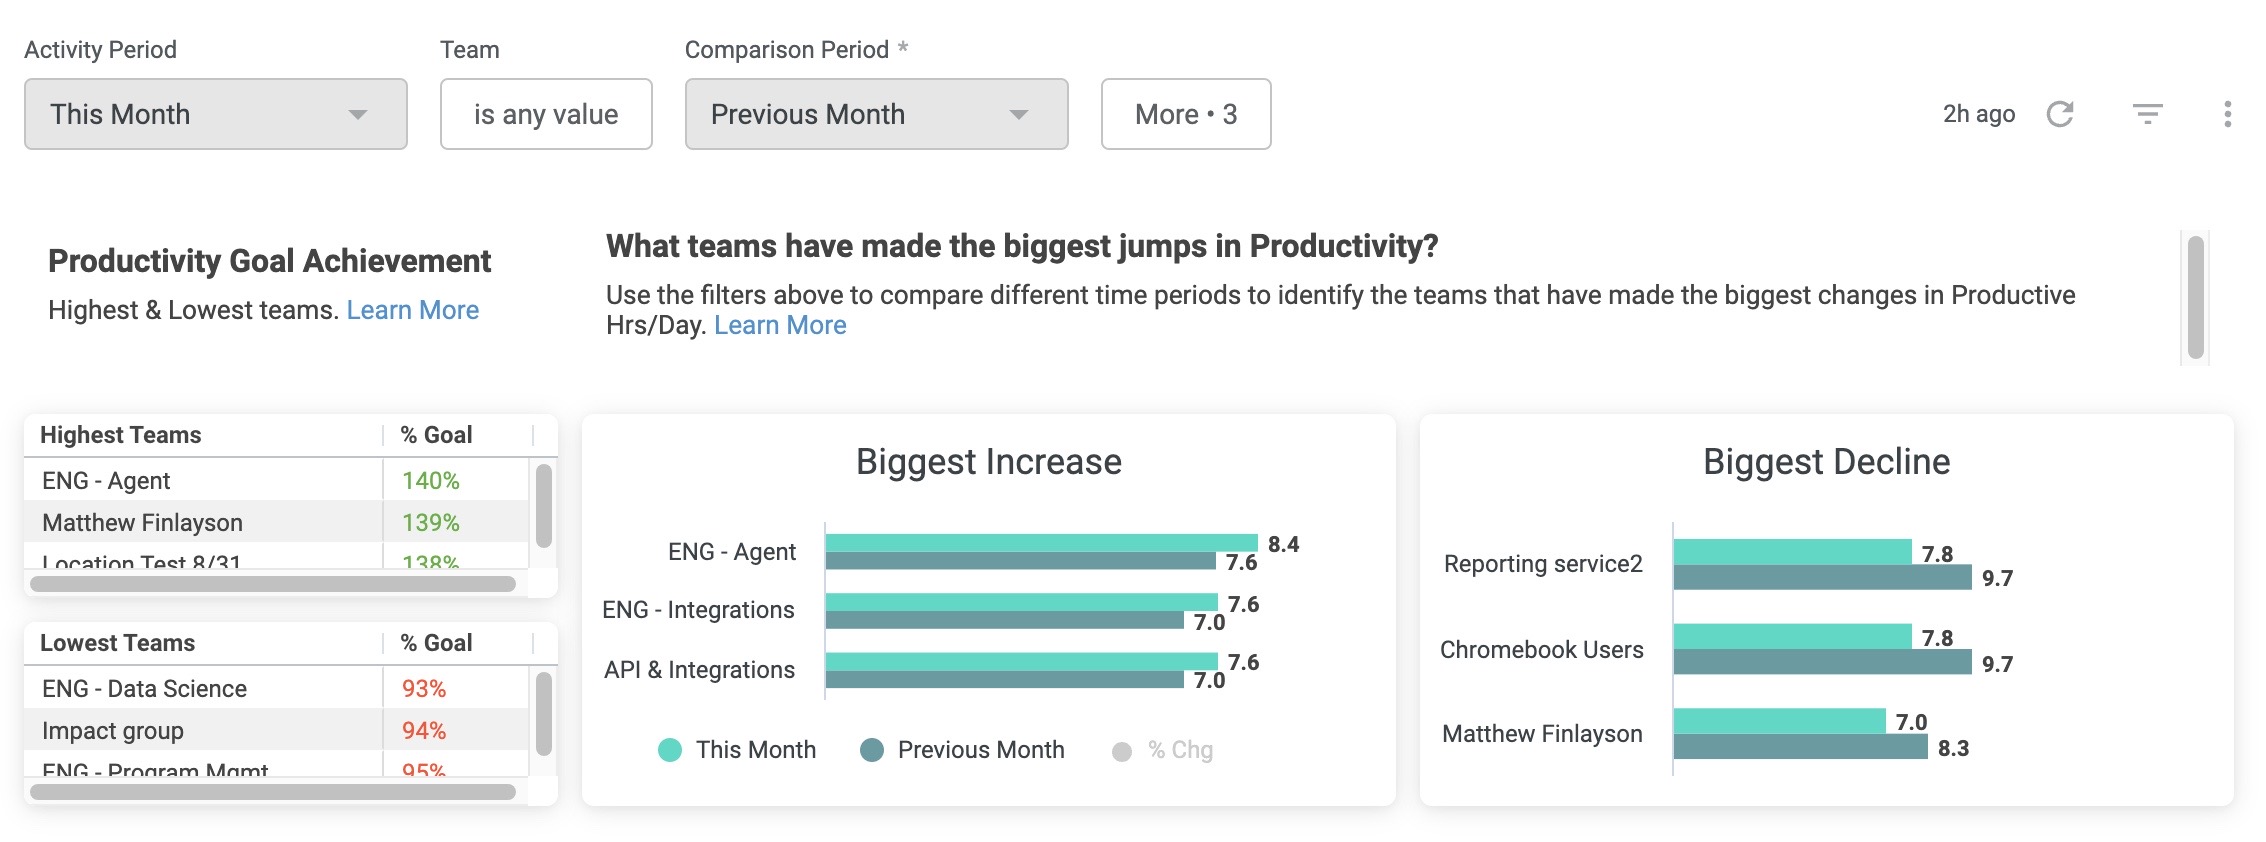The height and width of the screenshot is (842, 2266).
Task: Open the filters toggle icon
Action: 2147,114
